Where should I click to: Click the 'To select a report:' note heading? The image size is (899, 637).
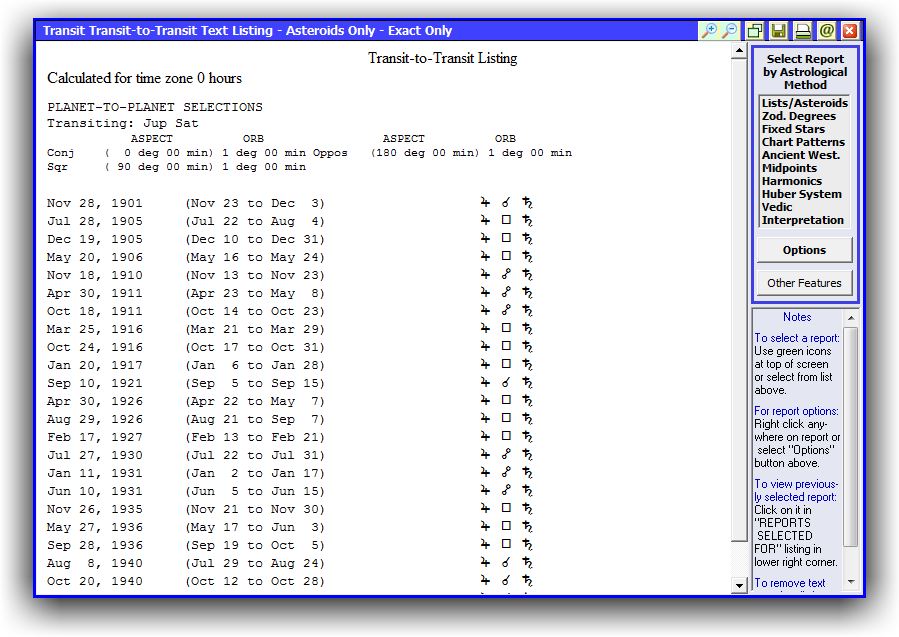click(797, 338)
